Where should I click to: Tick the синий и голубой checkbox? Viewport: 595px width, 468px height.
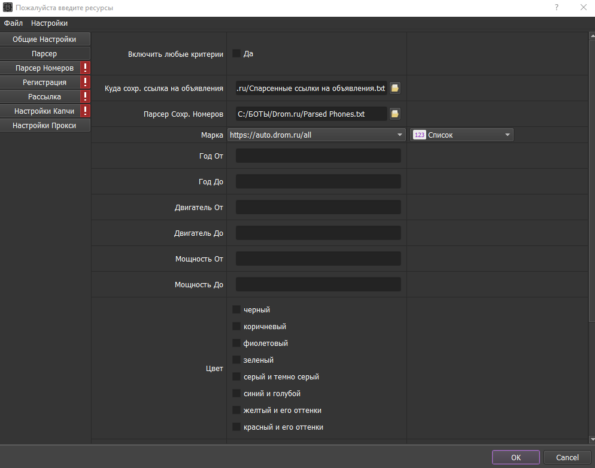coord(236,393)
